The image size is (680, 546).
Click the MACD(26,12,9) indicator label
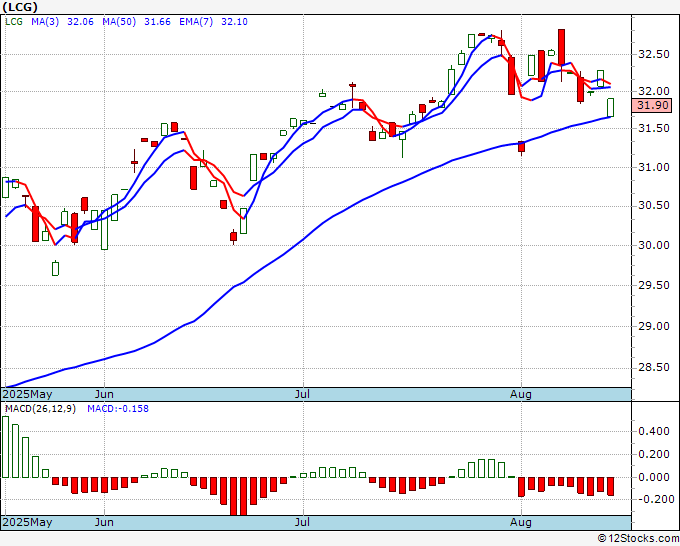click(x=40, y=409)
